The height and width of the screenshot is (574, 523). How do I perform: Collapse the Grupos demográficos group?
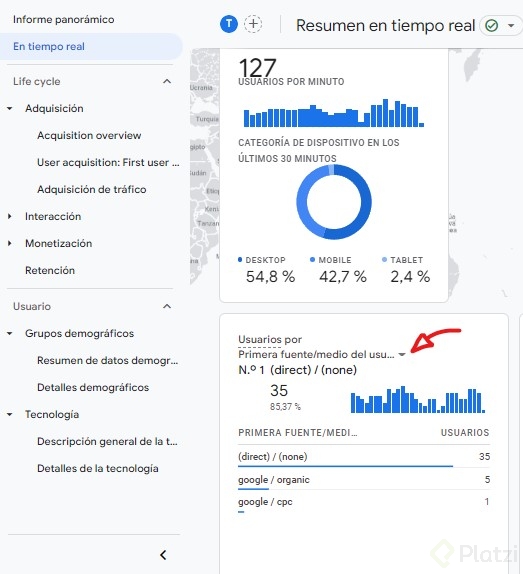tap(10, 333)
